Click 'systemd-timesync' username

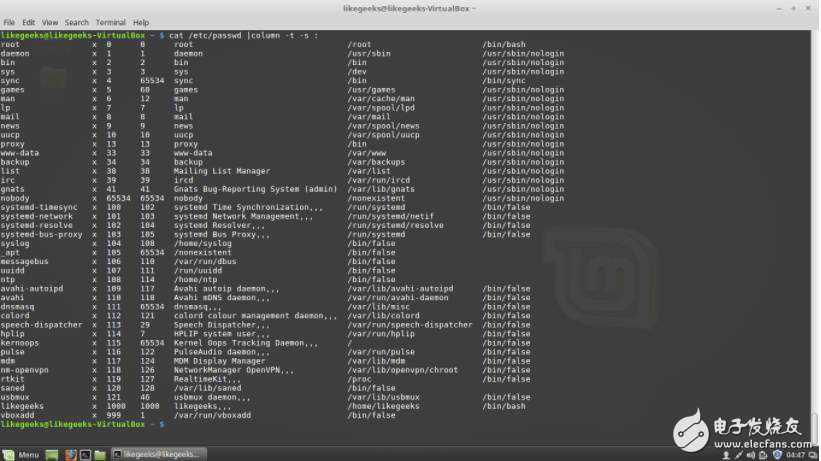pyautogui.click(x=39, y=207)
